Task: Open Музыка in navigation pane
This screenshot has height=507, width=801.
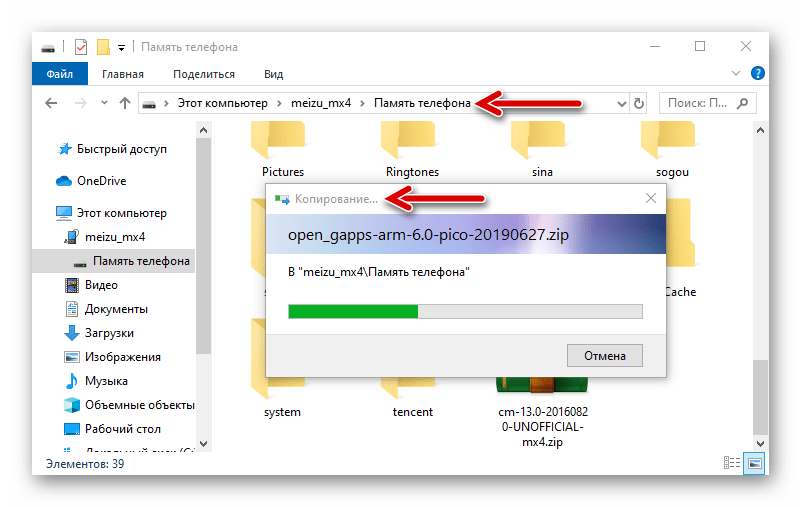Action: pyautogui.click(x=106, y=381)
